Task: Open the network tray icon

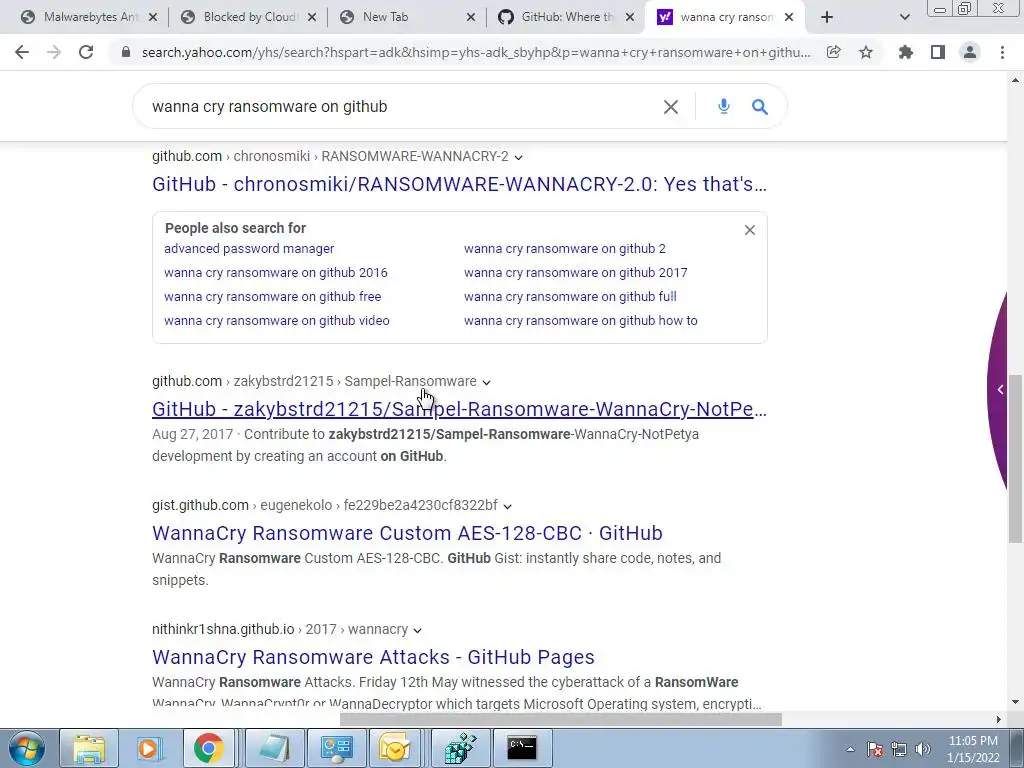Action: coord(899,749)
